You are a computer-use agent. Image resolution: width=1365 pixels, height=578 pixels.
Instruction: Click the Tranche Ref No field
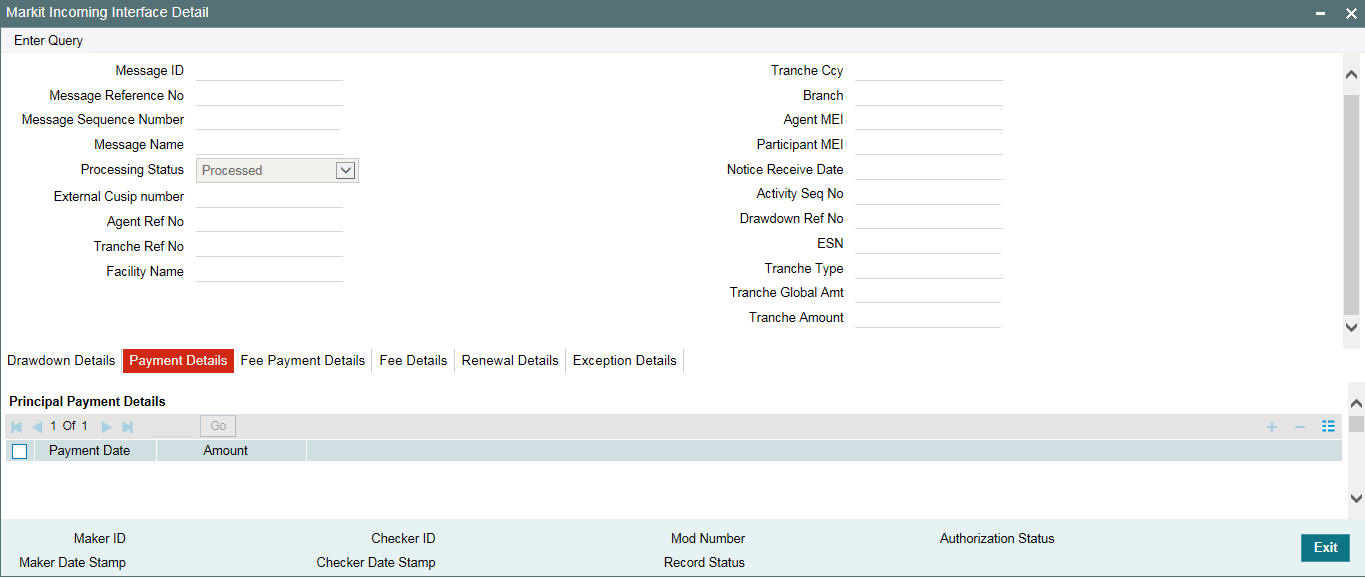269,246
